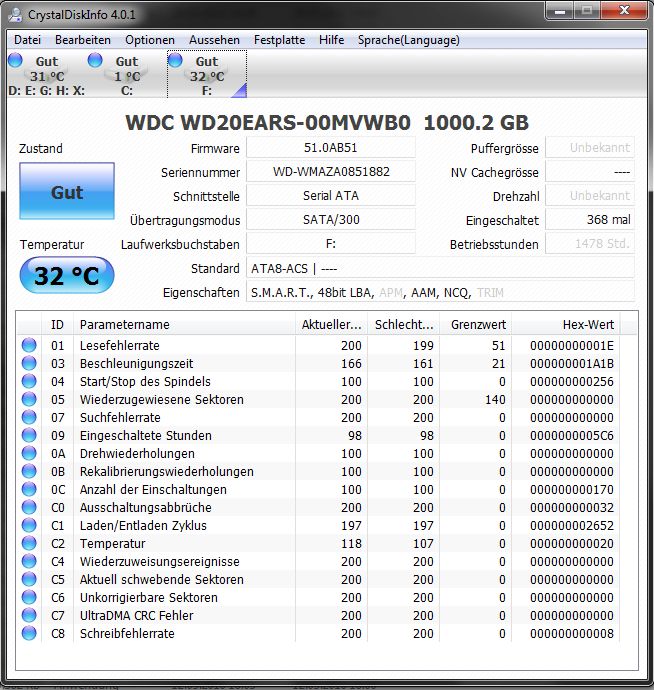Click status orb for Beschleunigungszeit row
Viewport: 654px width, 690px height.
[29, 363]
